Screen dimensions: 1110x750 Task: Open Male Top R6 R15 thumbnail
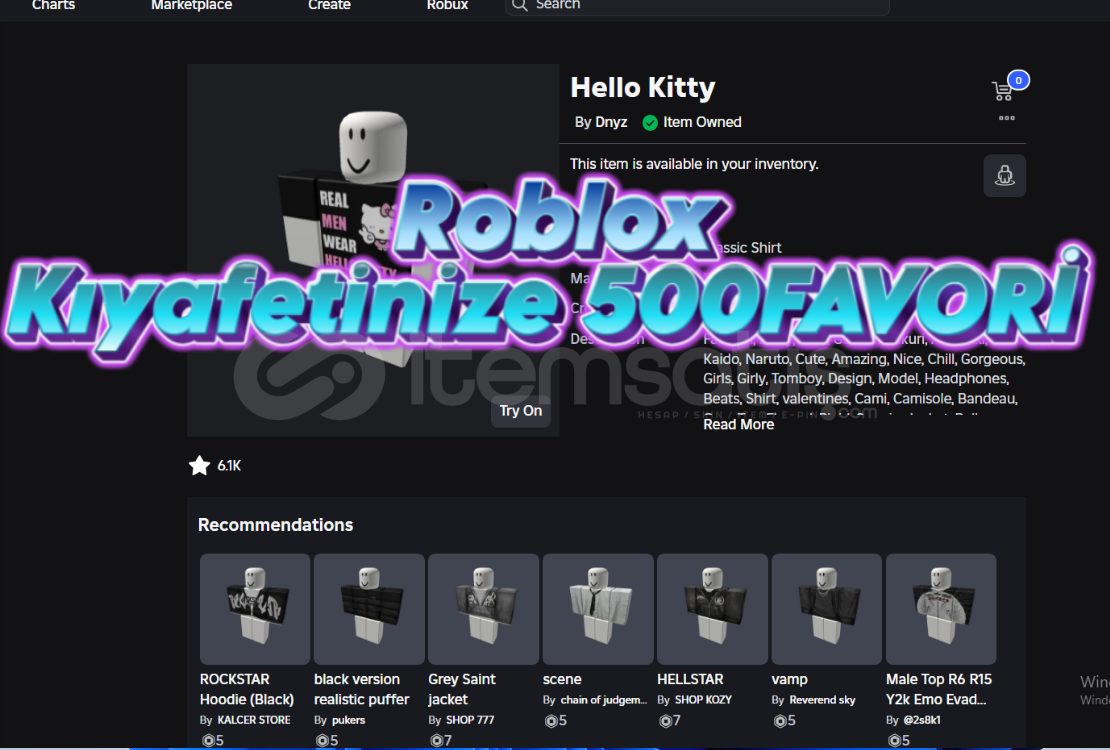click(941, 609)
